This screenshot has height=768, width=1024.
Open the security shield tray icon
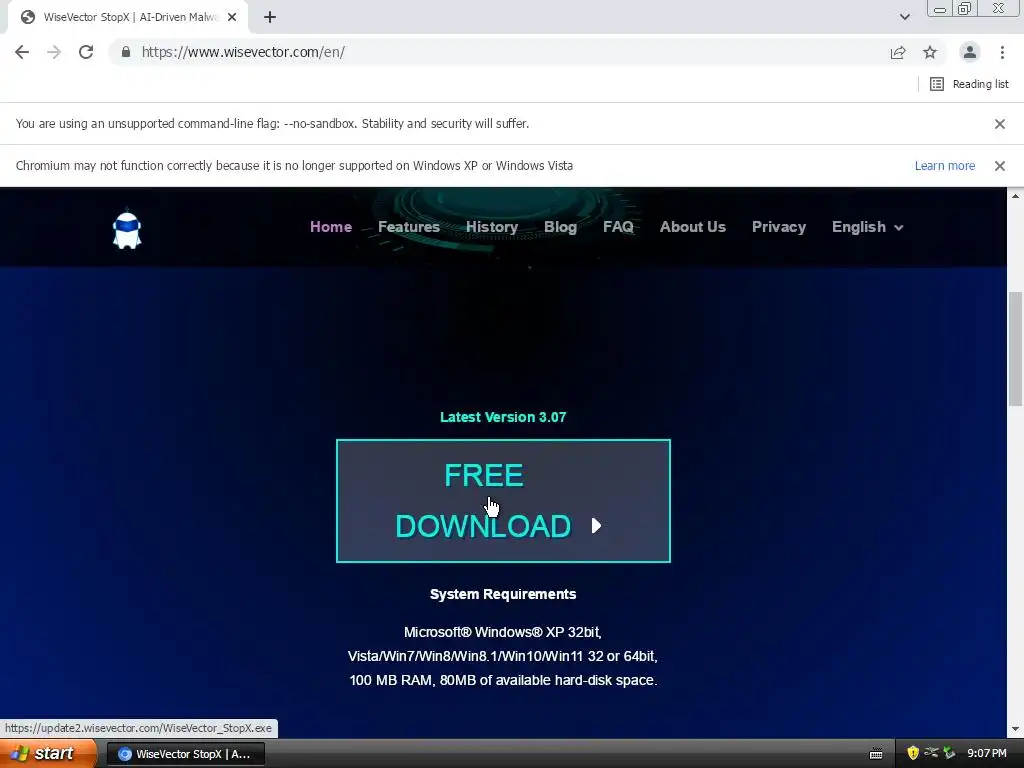tap(913, 754)
